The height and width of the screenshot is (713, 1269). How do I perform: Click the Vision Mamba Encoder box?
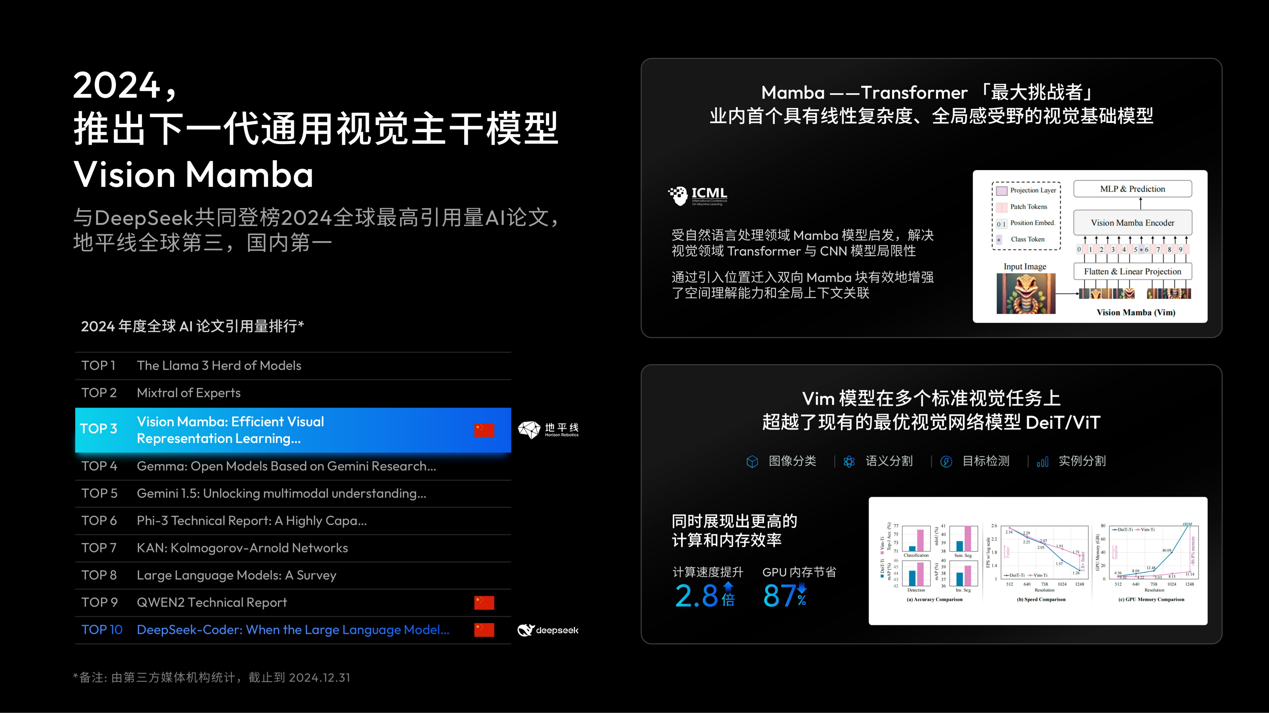[x=1133, y=223]
